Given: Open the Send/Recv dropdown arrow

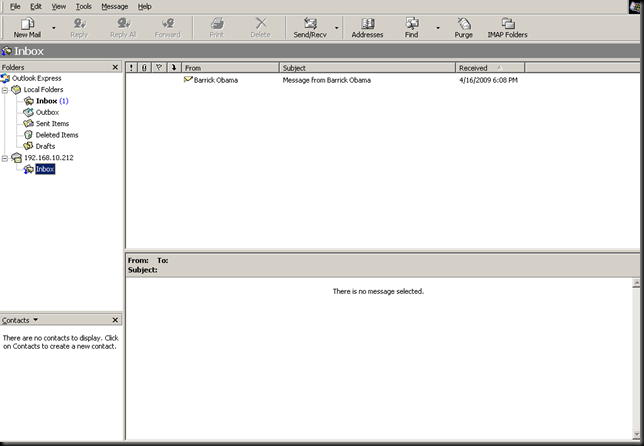Looking at the screenshot, I should pyautogui.click(x=336, y=28).
